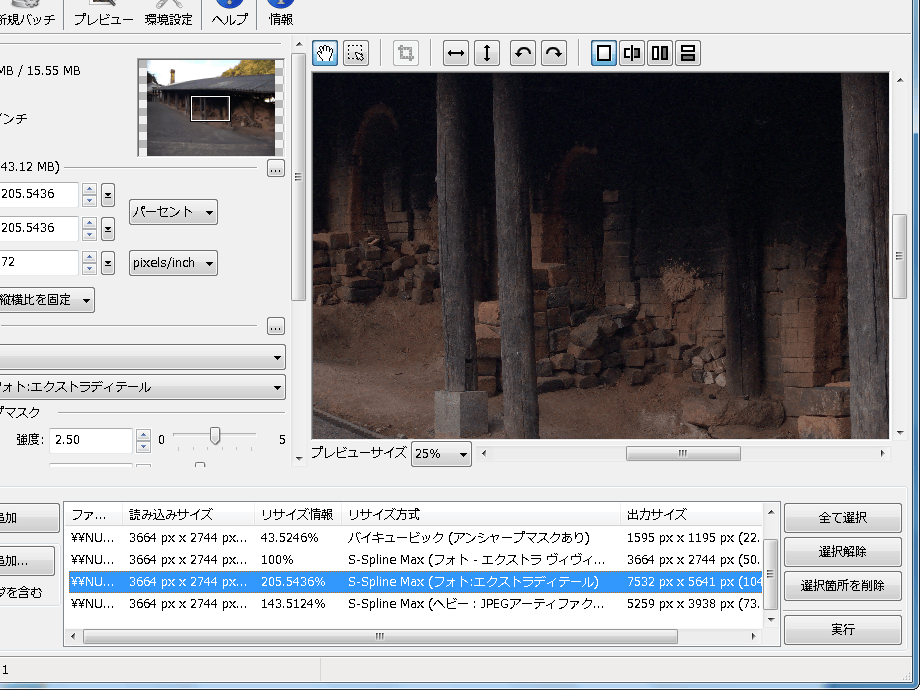Image resolution: width=920 pixels, height=690 pixels.
Task: Sort by リサイズ方式 column header
Action: (480, 515)
